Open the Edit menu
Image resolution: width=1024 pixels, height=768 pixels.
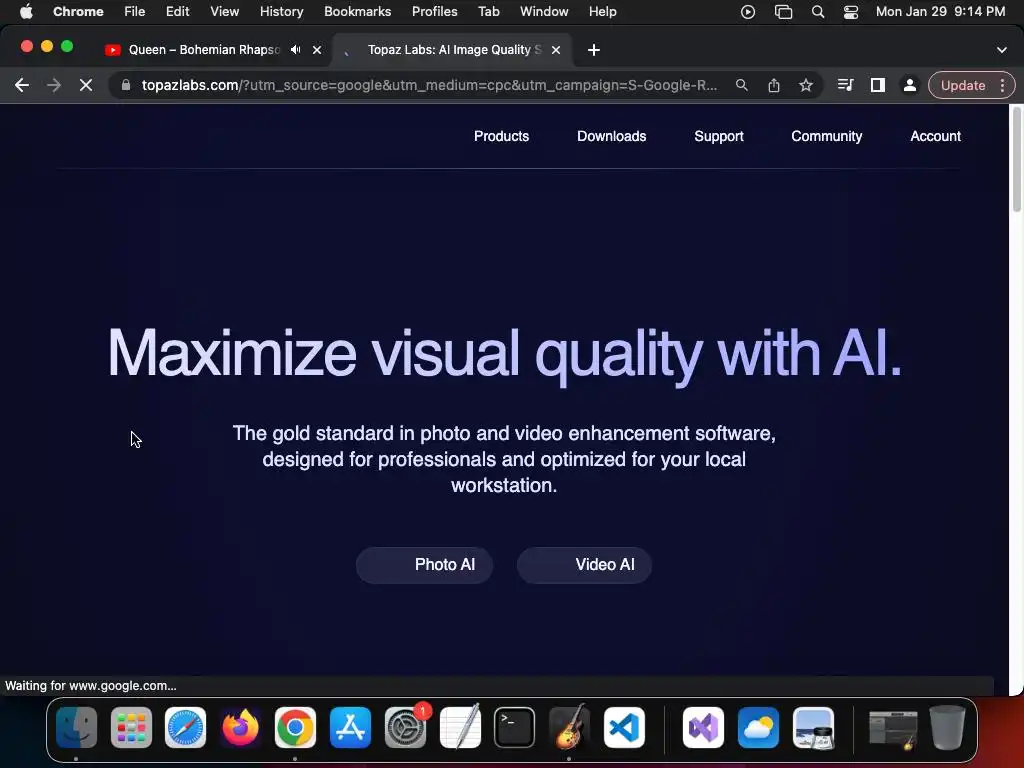(x=178, y=11)
